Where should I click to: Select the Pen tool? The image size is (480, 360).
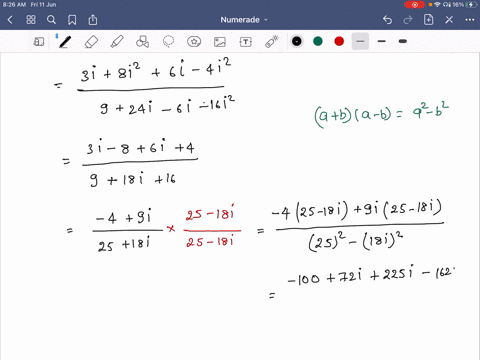(65, 42)
